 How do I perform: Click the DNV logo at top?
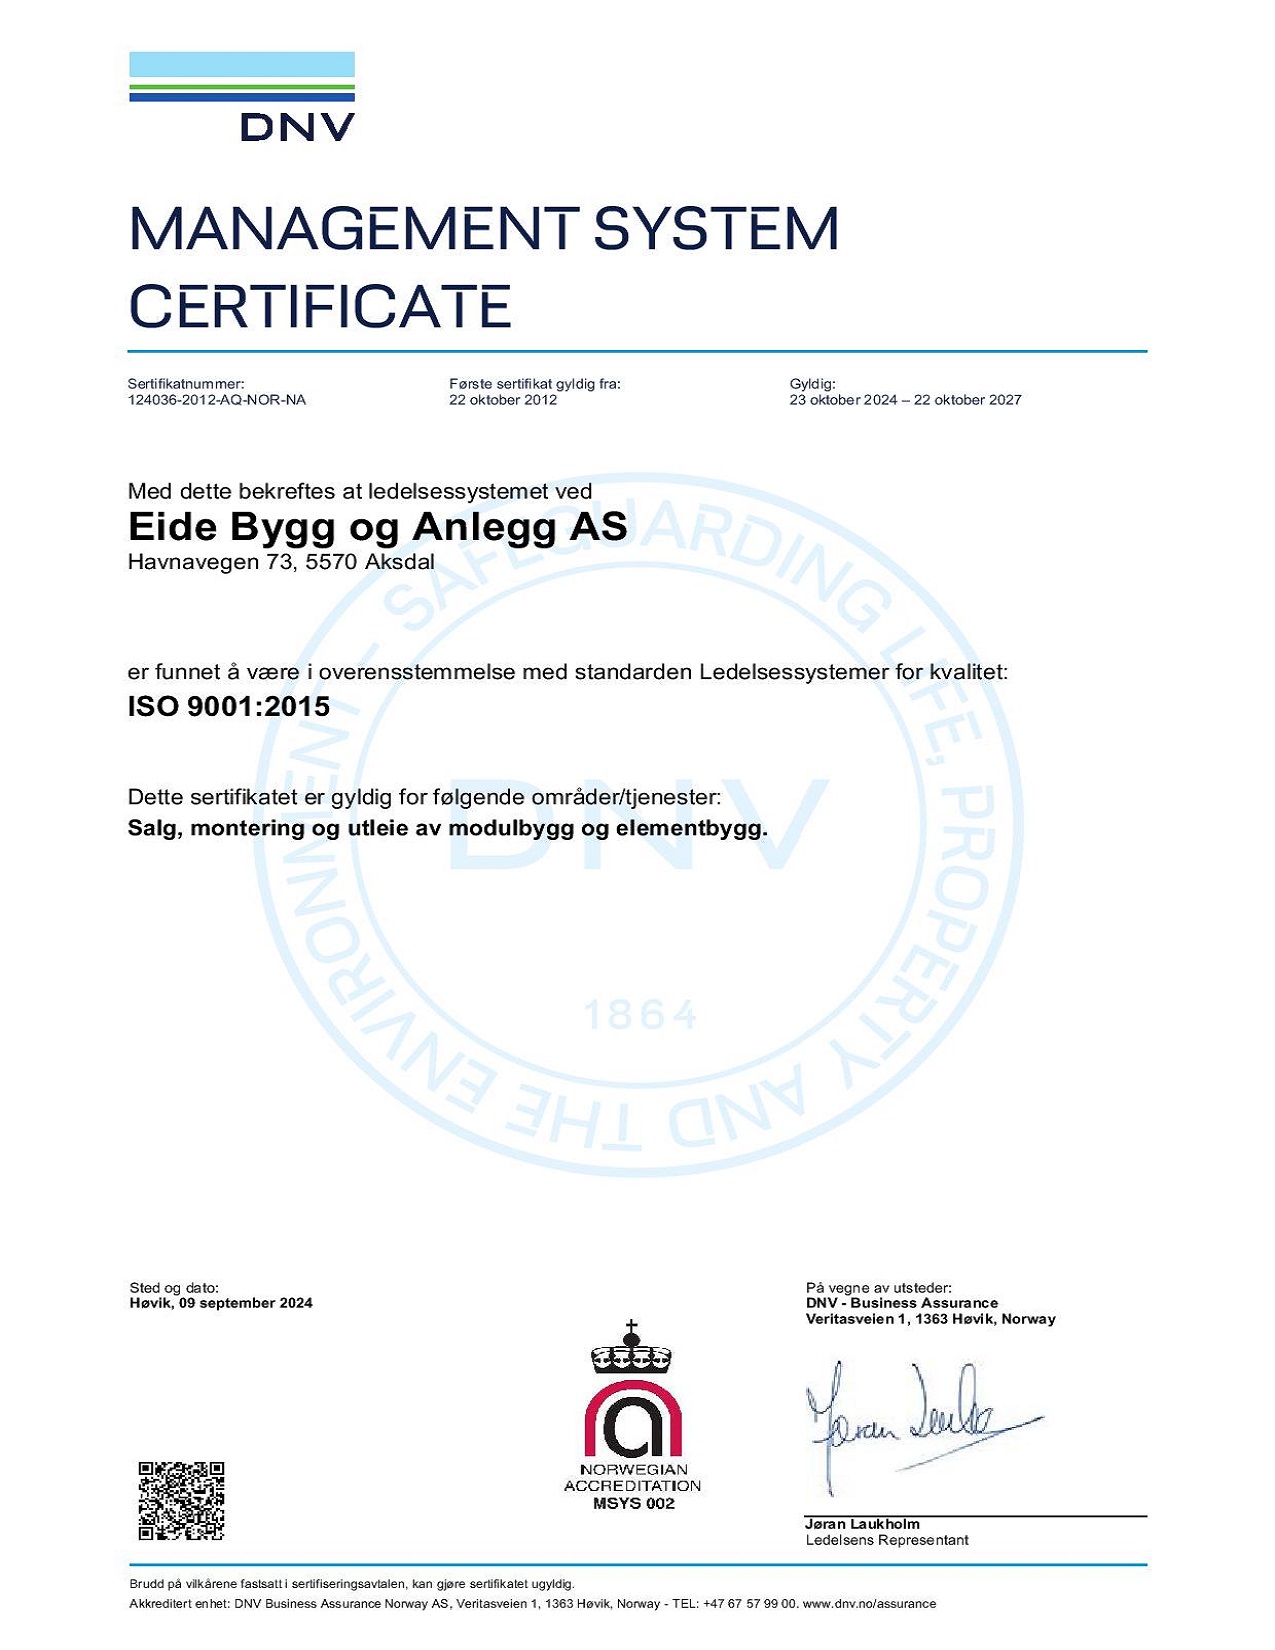[242, 96]
